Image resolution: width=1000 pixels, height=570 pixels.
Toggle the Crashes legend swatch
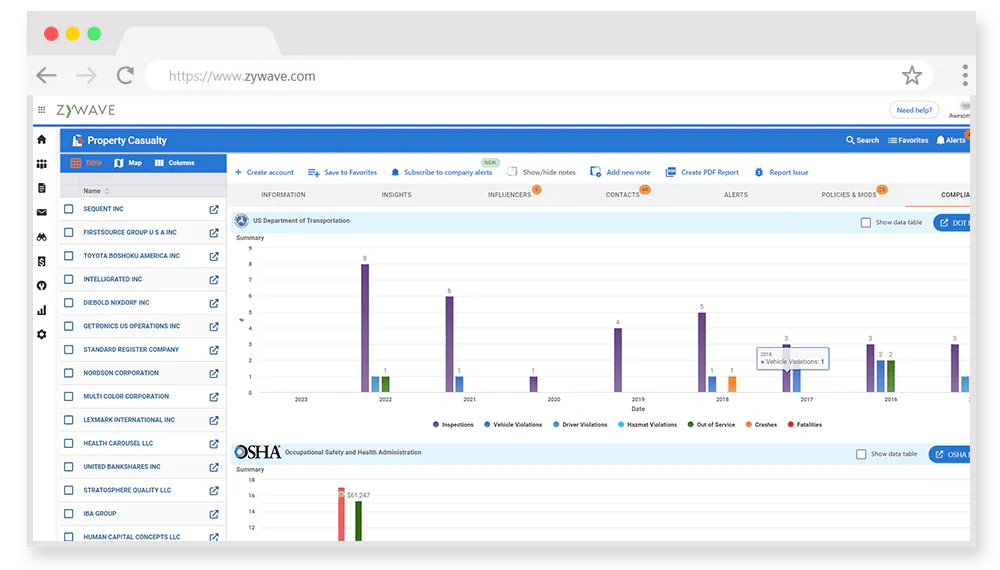(749, 424)
